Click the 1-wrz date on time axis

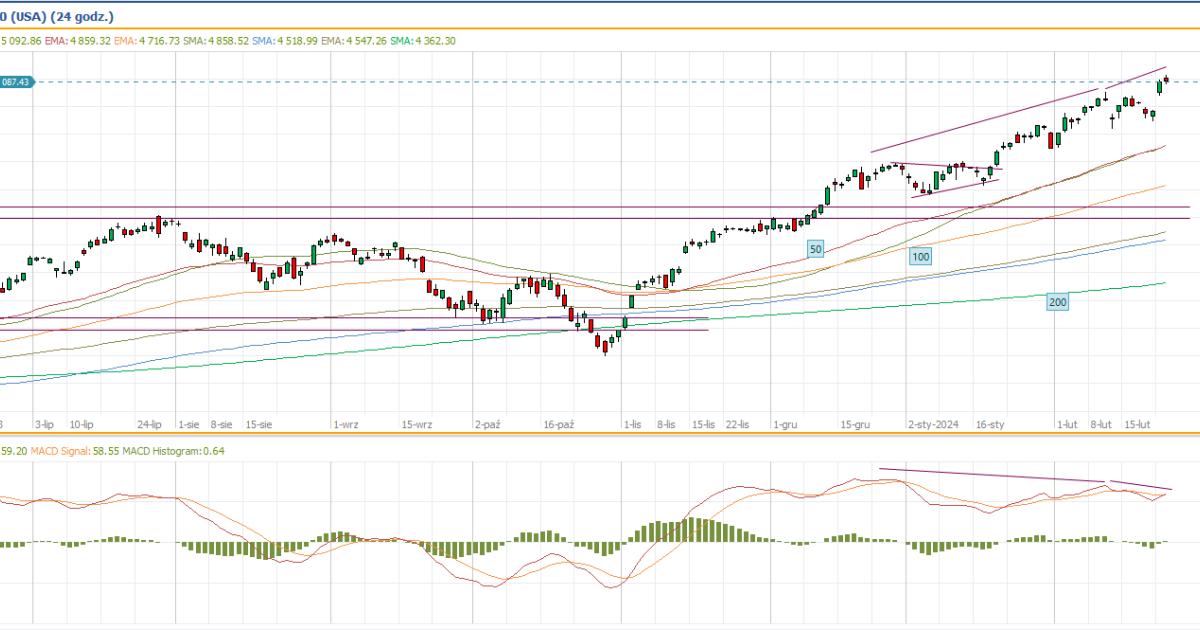pos(345,425)
